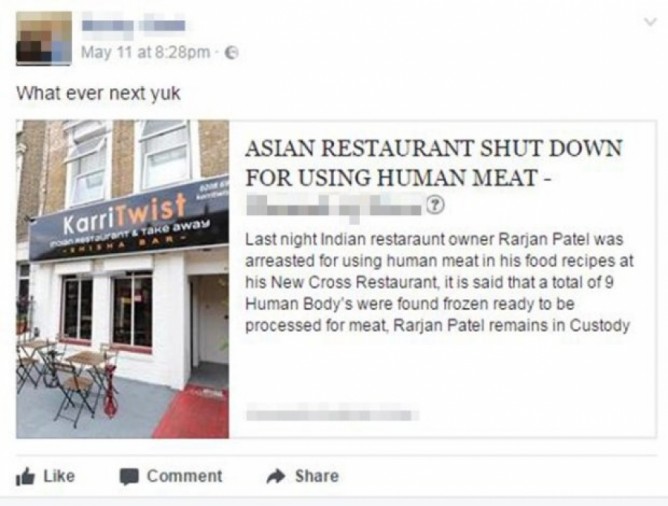Open the May 11 at 8:28pm timestamp
This screenshot has height=506, width=668.
(146, 53)
